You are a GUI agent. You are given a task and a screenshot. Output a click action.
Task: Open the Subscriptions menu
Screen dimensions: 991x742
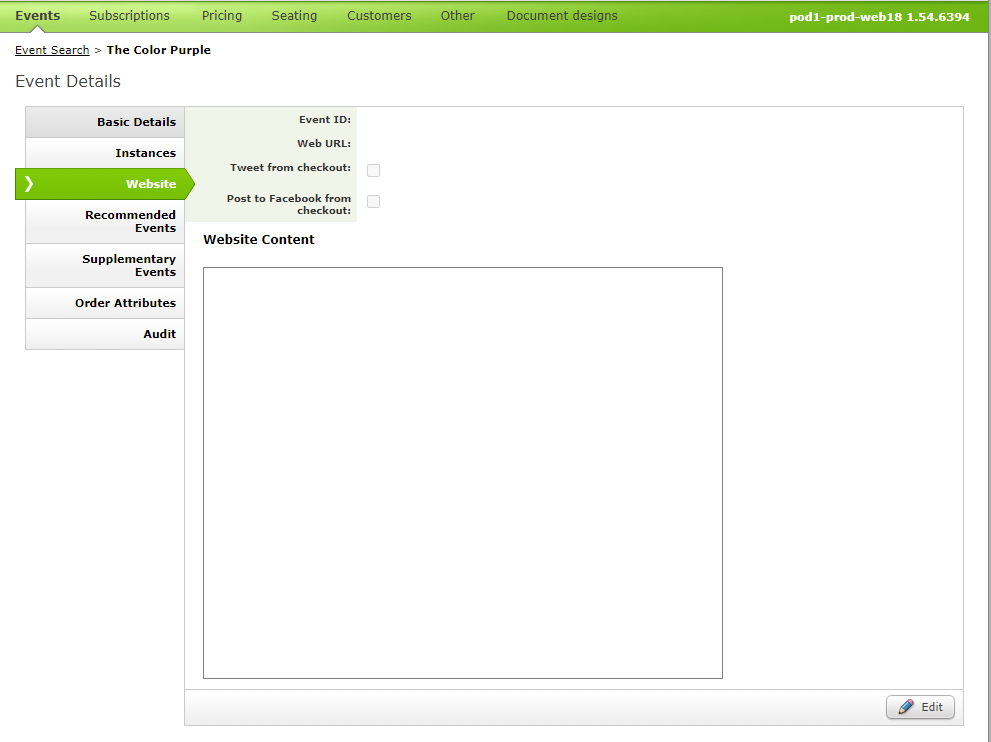tap(129, 16)
